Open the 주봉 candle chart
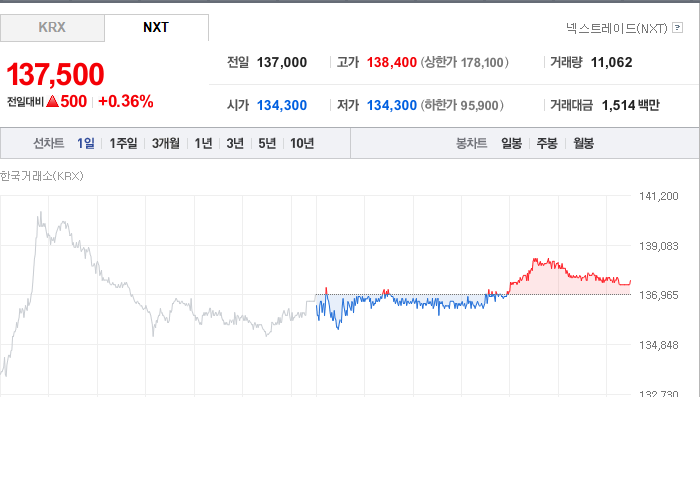 click(547, 143)
